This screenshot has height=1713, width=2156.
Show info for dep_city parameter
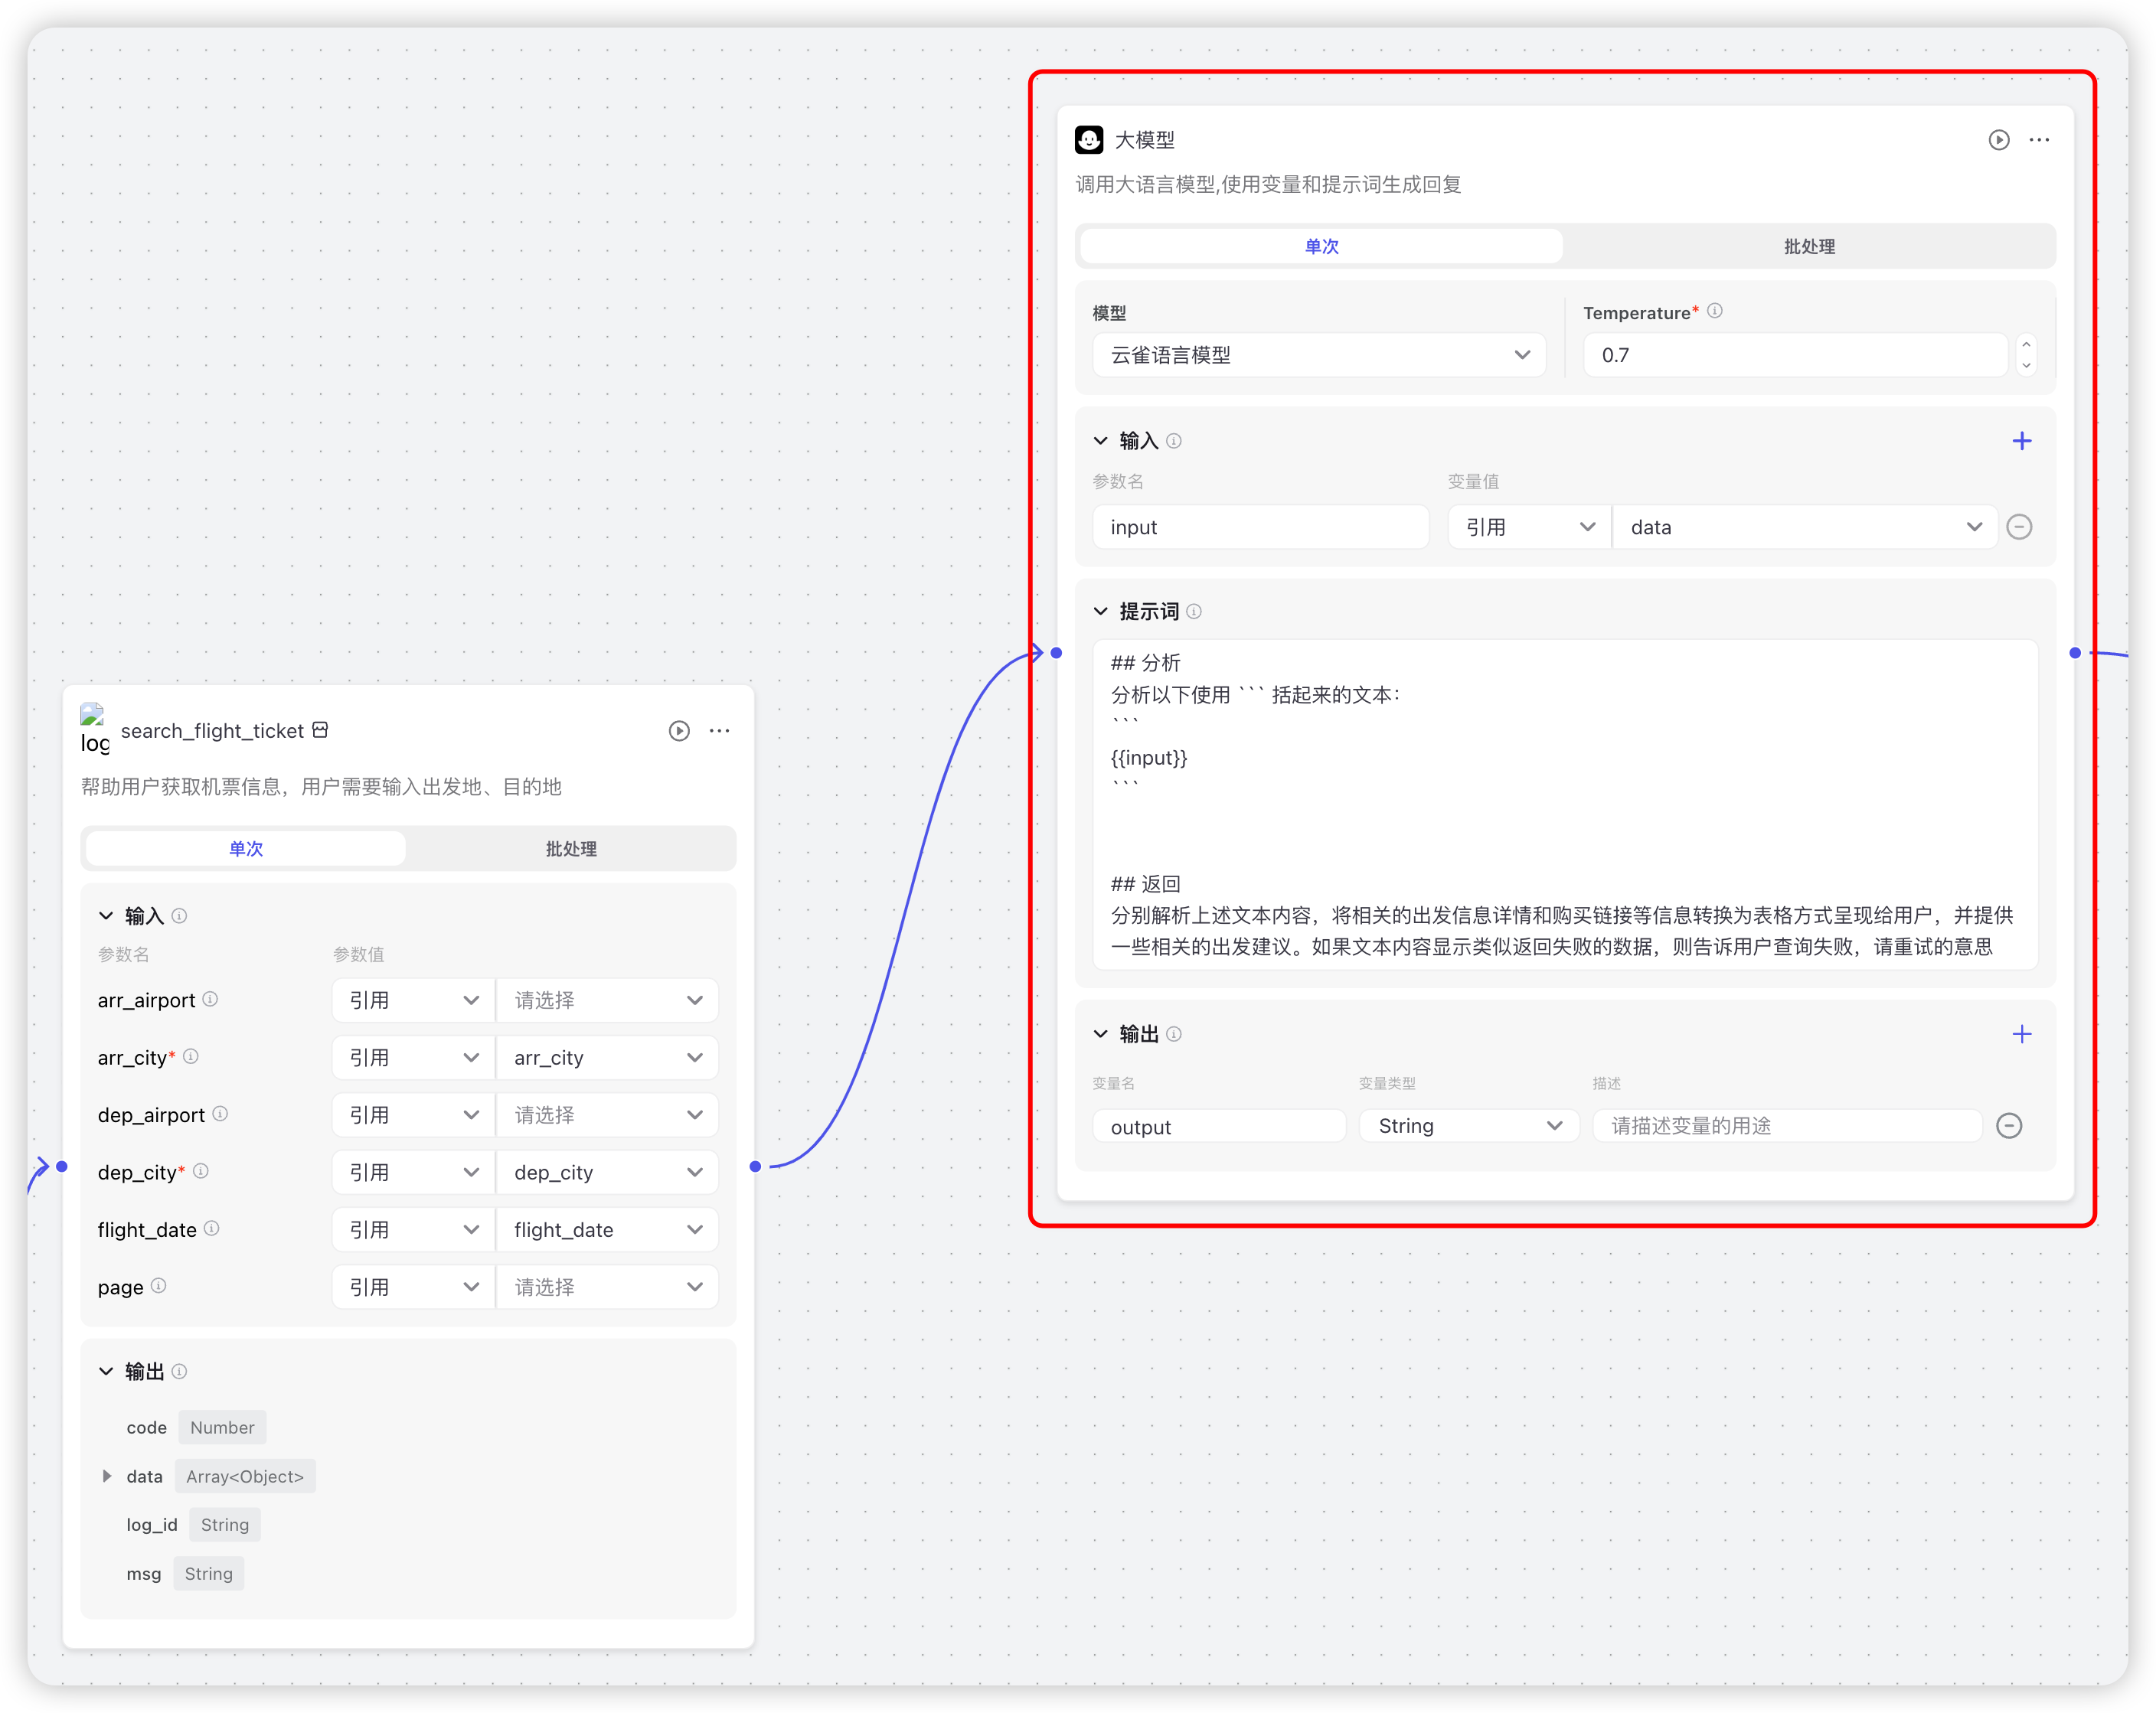(x=201, y=1171)
